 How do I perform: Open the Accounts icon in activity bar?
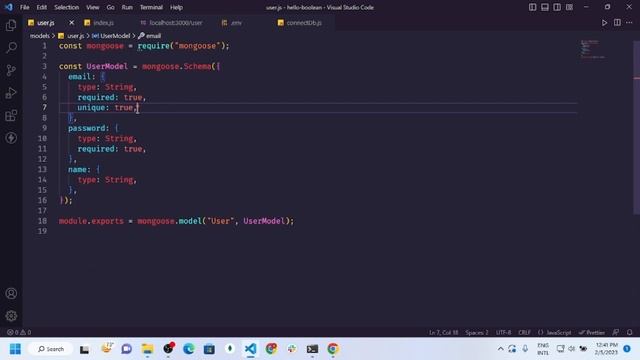point(11,293)
